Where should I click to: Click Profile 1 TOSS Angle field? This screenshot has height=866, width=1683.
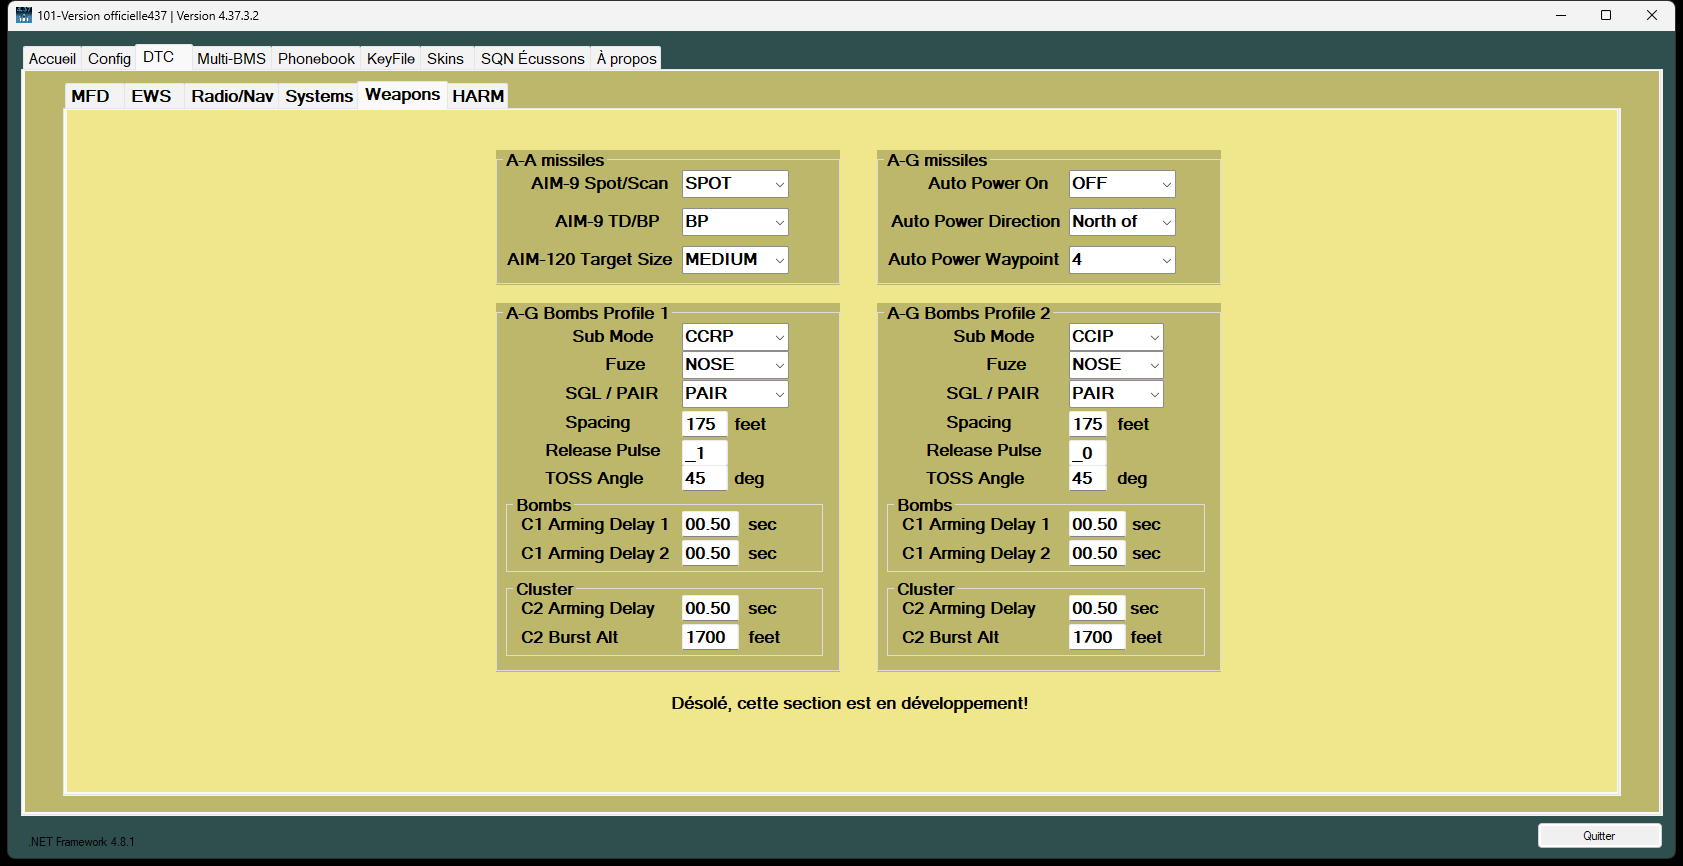point(704,479)
